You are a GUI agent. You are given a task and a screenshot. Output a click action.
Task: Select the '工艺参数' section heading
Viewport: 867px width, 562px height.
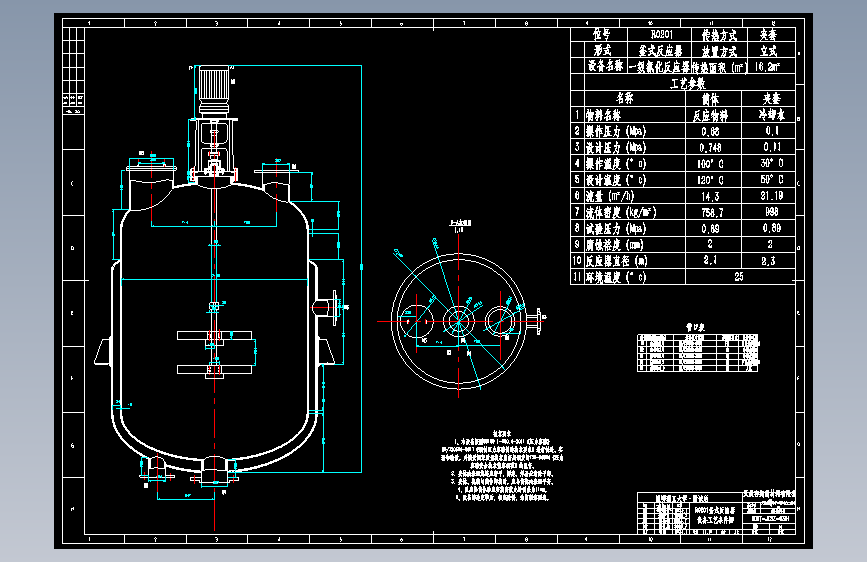tap(688, 84)
